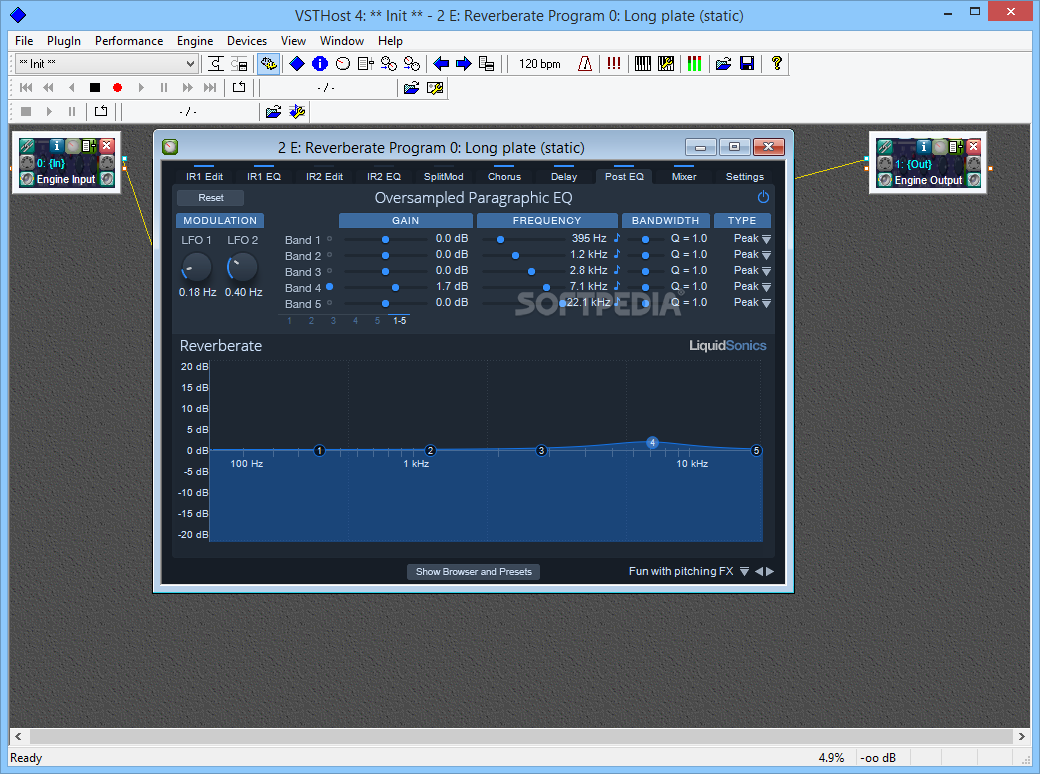Screen dimensions: 1040x774
Task: Disable the lit Band 4 modulation indicator
Action: click(x=330, y=287)
